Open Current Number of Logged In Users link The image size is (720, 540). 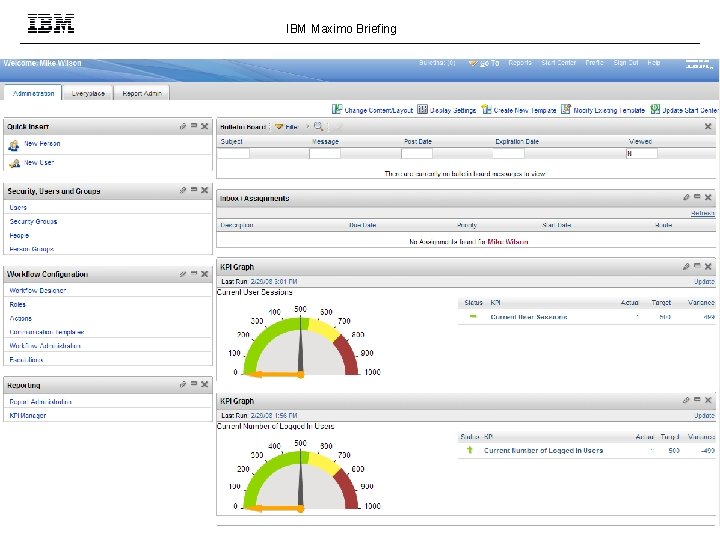[x=543, y=450]
